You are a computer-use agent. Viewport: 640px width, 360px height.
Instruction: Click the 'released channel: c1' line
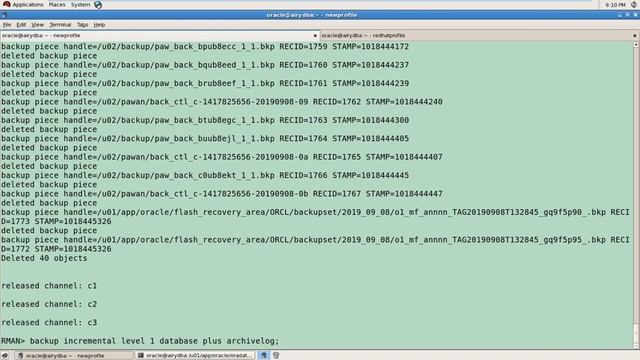(49, 286)
